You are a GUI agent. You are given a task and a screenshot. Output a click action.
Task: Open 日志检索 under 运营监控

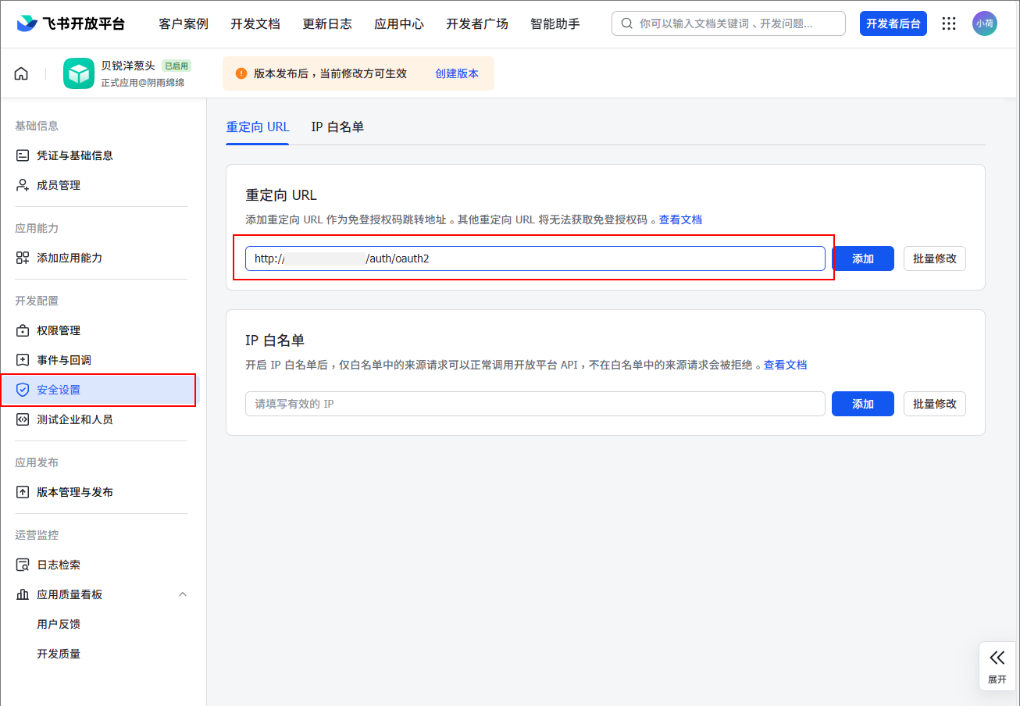coord(58,564)
